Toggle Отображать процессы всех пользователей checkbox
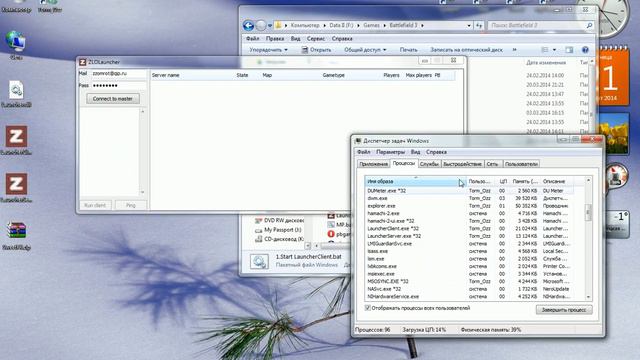 (x=367, y=308)
